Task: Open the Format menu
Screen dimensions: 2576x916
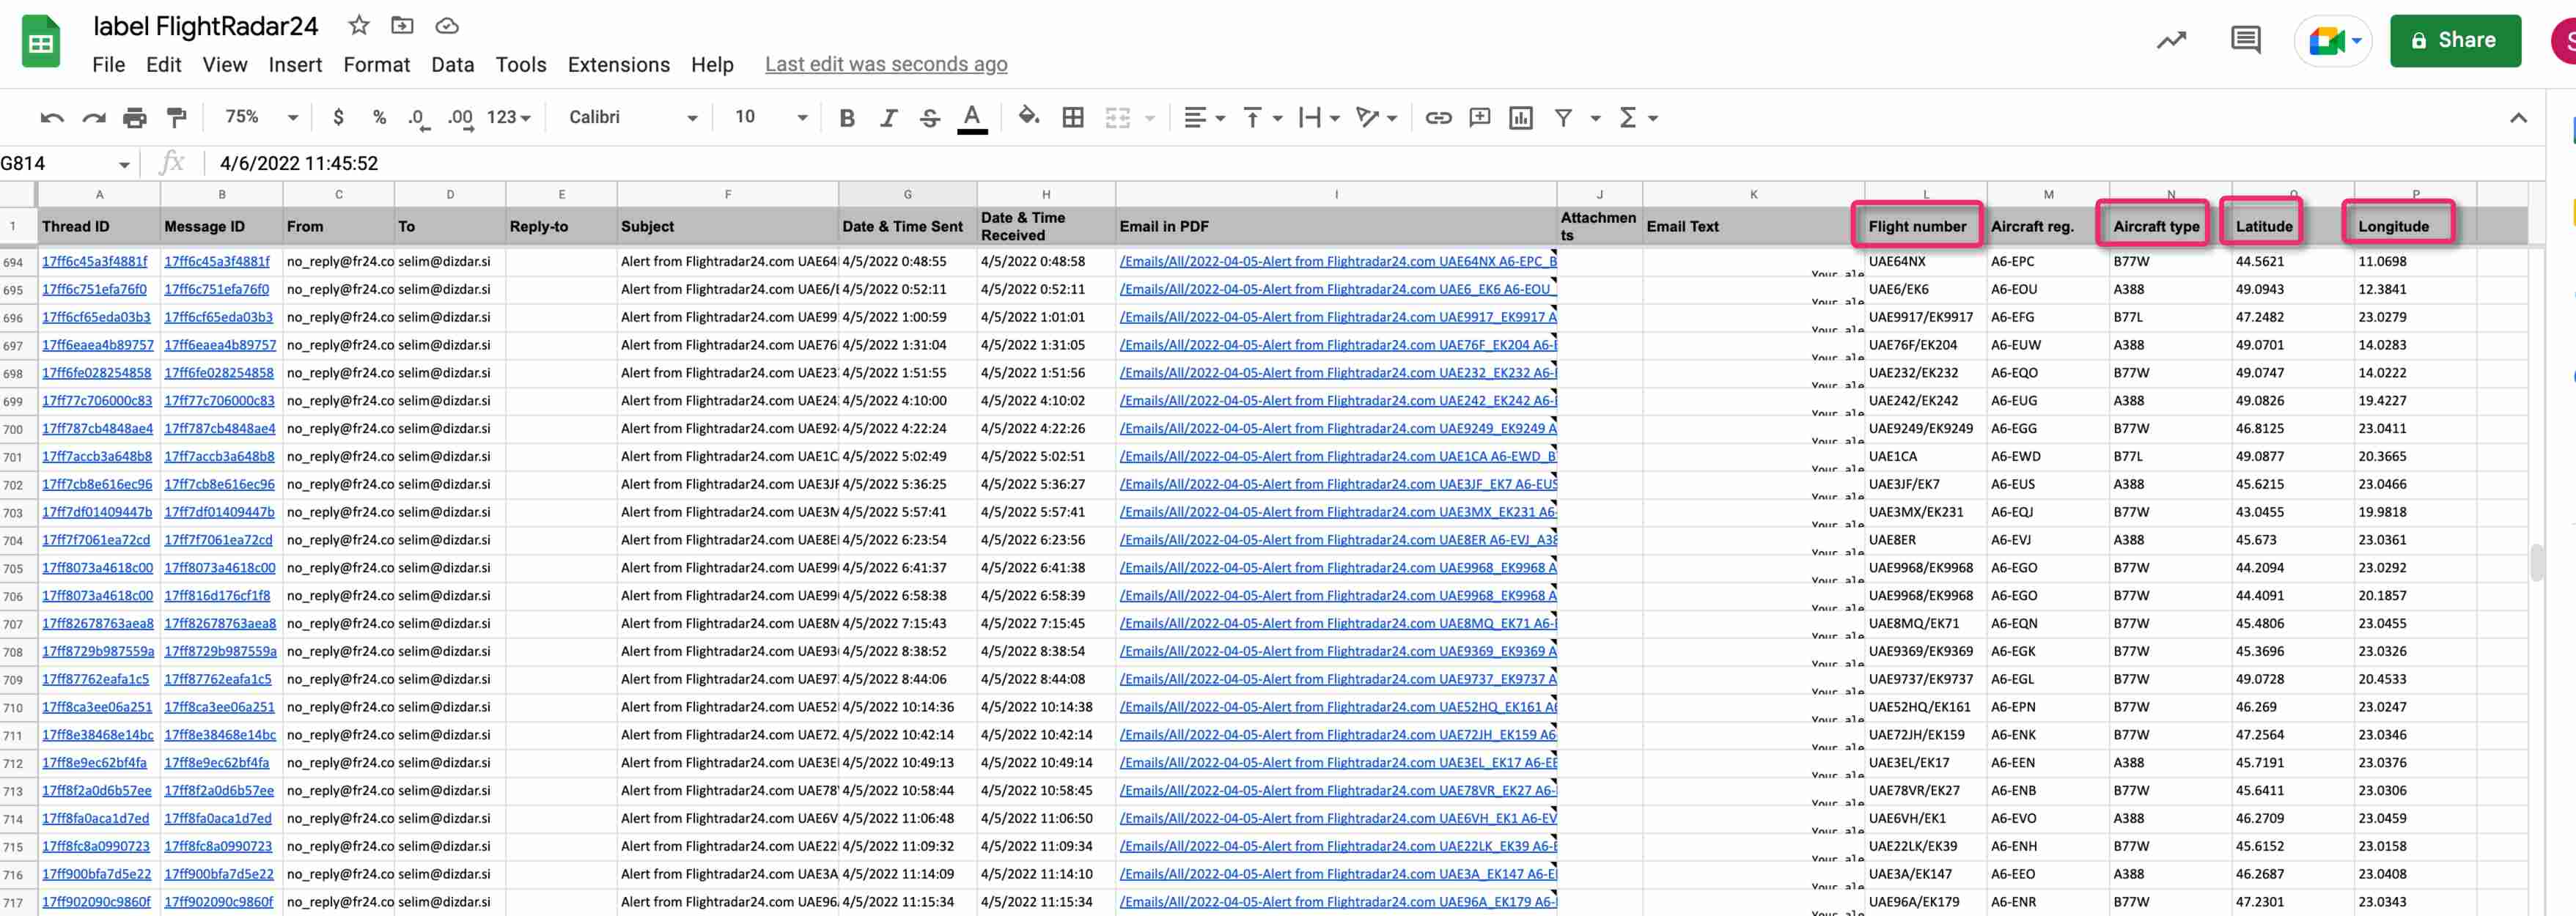Action: [376, 65]
